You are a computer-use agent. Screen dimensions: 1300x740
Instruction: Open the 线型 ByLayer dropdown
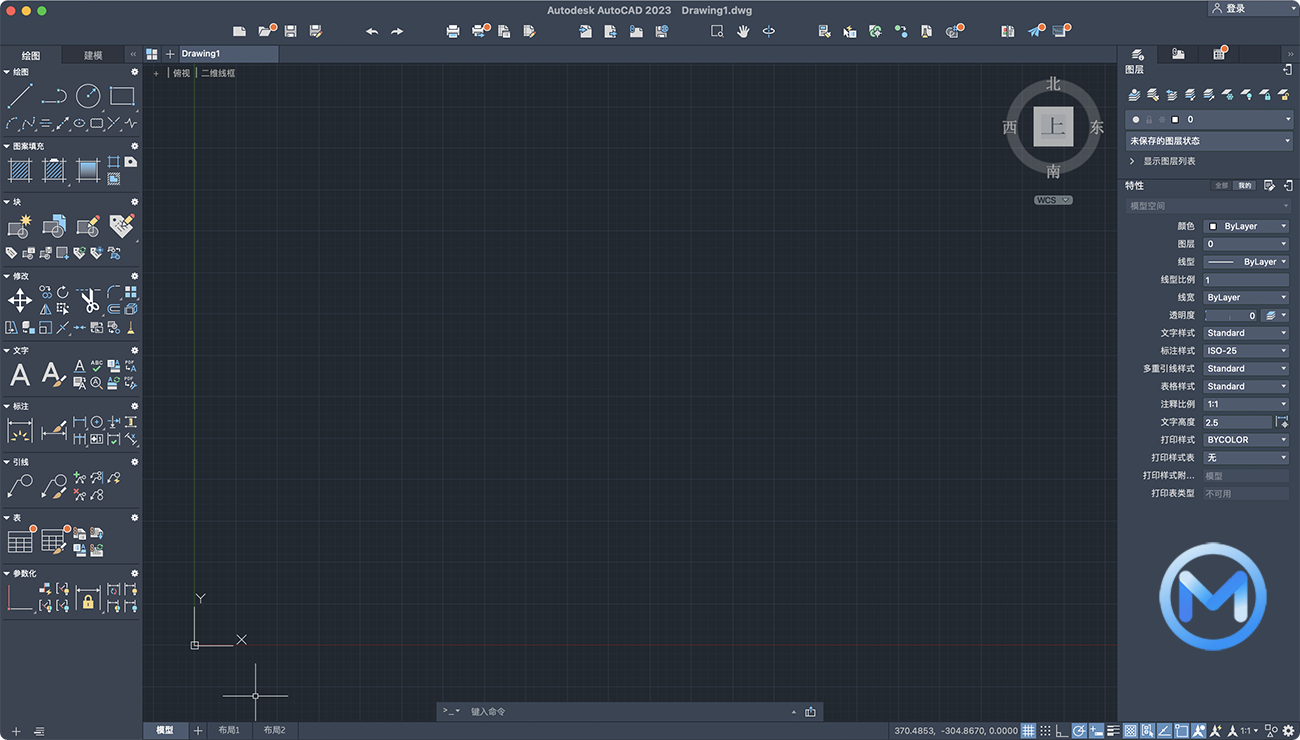[x=1246, y=262]
